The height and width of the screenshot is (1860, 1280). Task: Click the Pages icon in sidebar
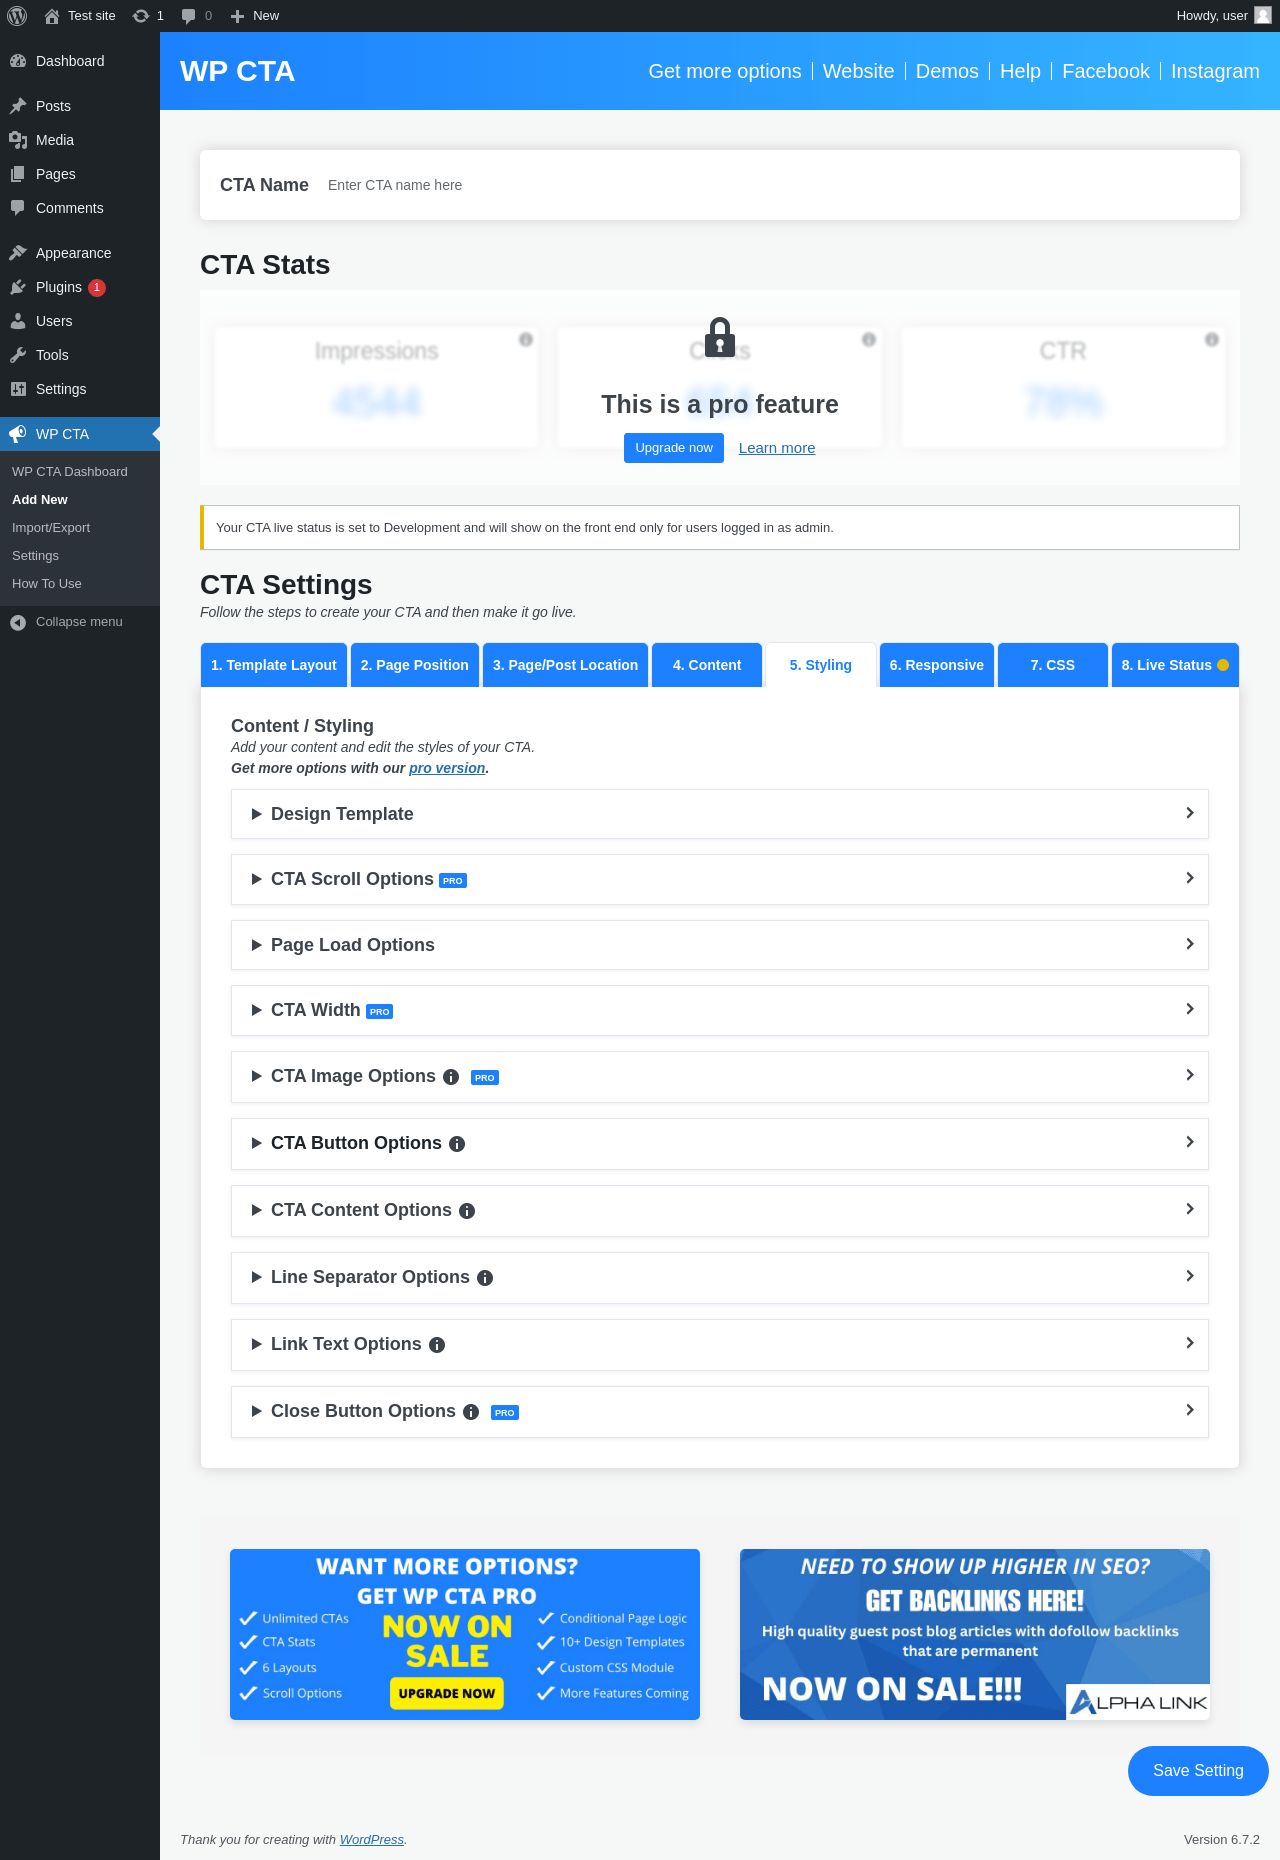coord(18,174)
